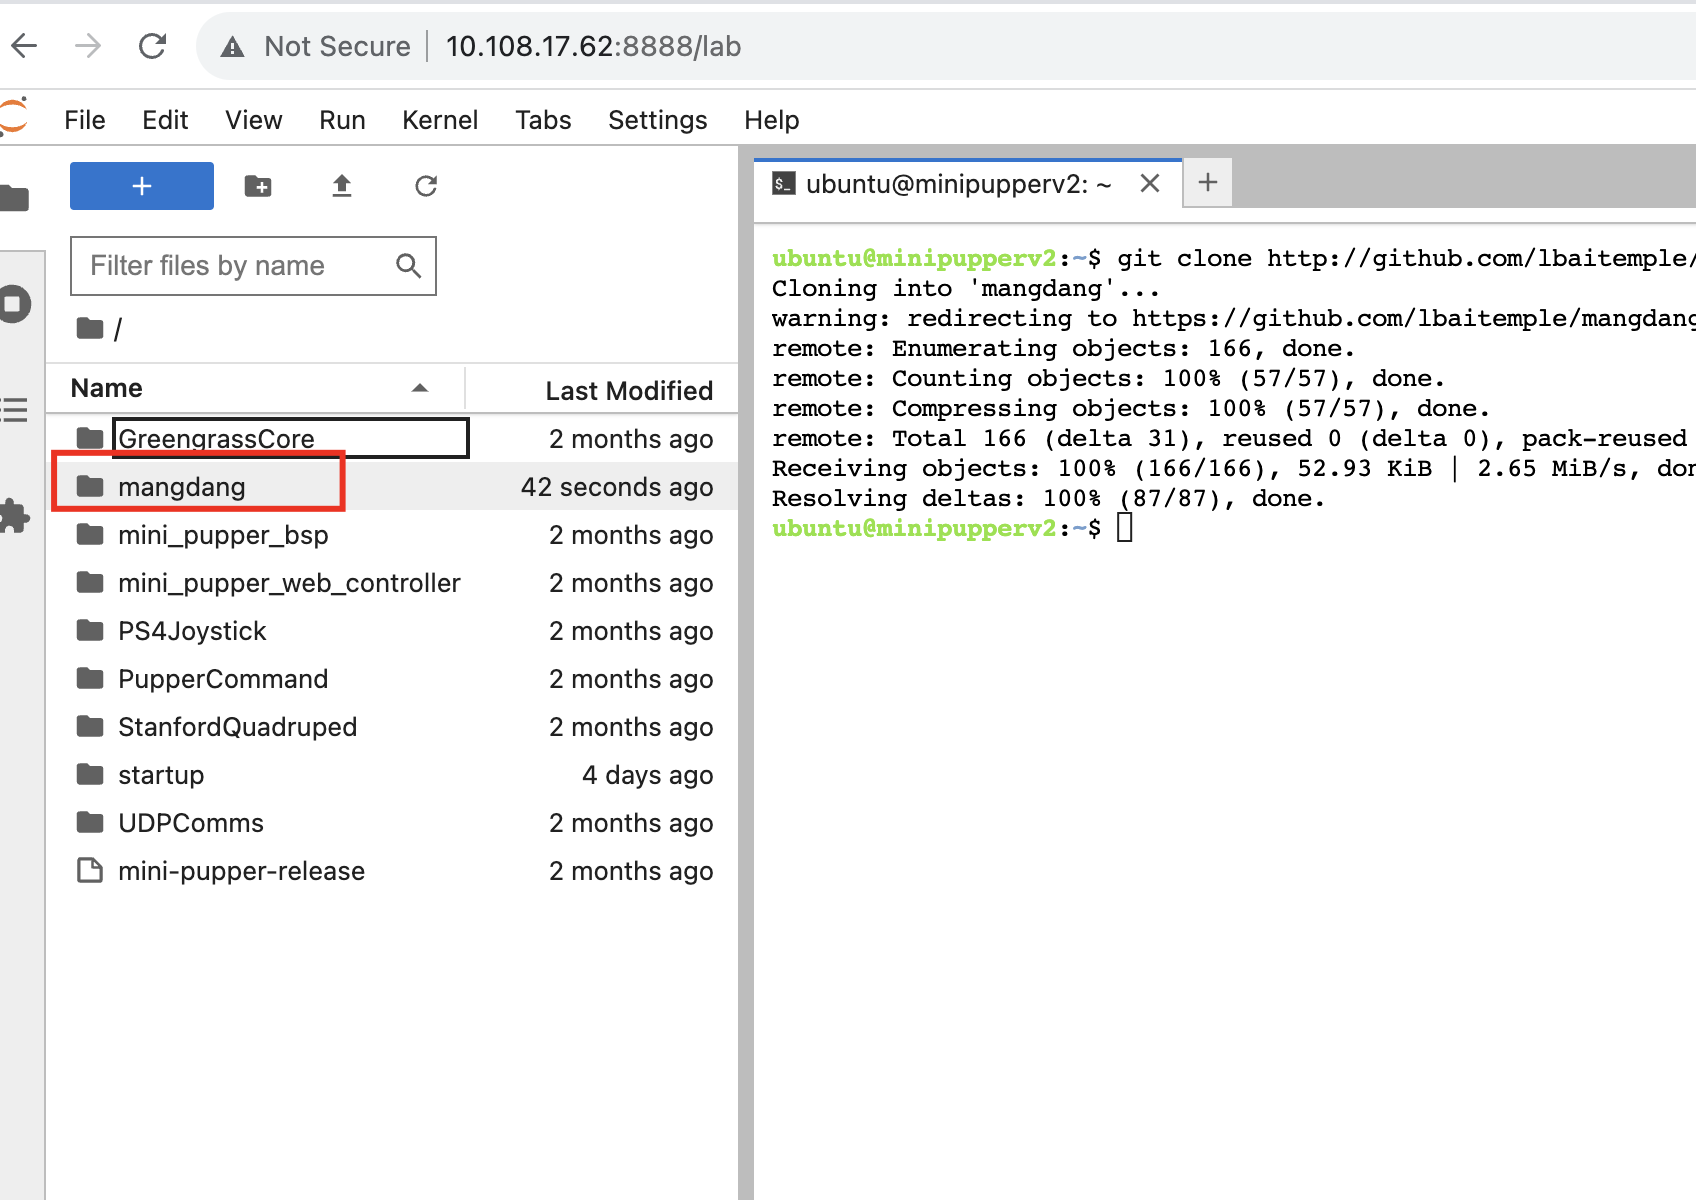Go back in browser history

point(24,46)
